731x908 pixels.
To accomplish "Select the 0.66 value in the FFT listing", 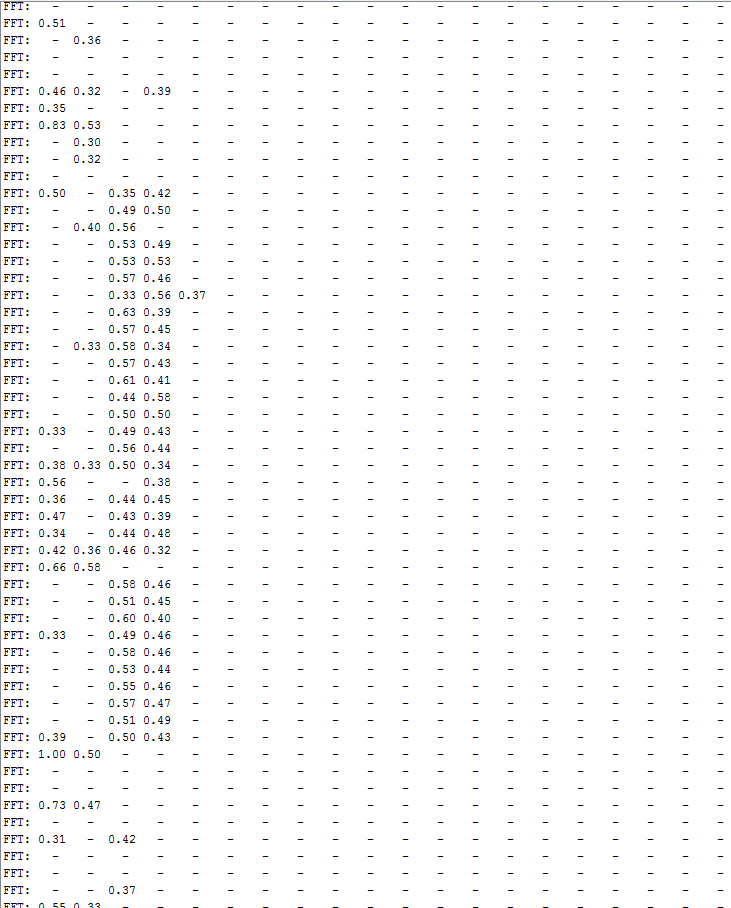I will [52, 567].
